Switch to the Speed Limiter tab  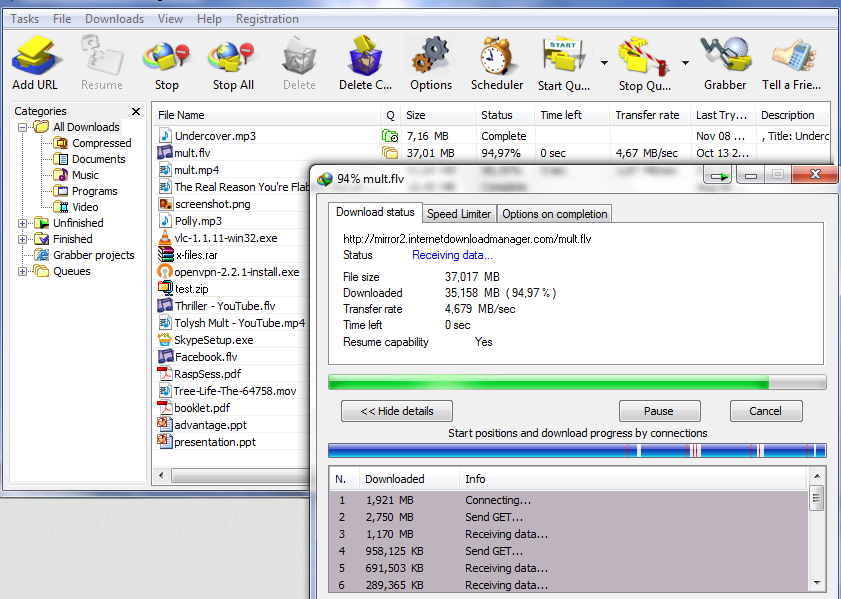coord(459,213)
